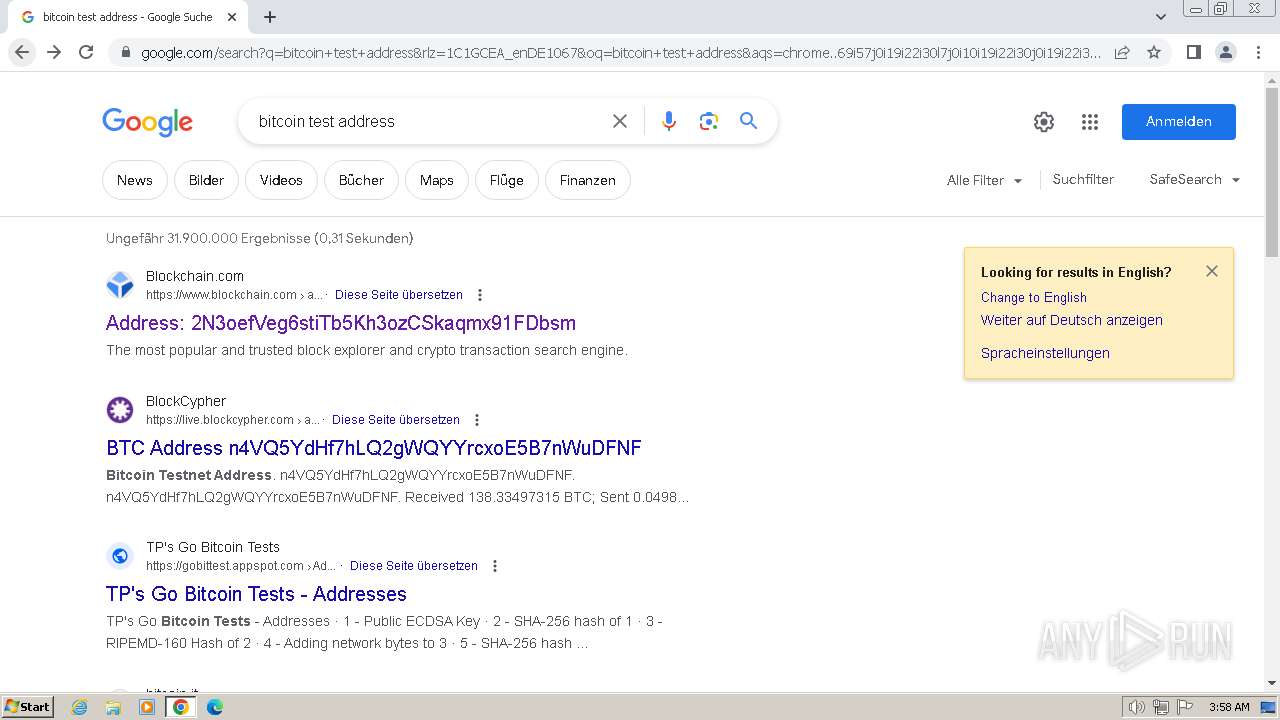The height and width of the screenshot is (720, 1280).
Task: Open the Chrome profile avatar icon
Action: tap(1225, 52)
